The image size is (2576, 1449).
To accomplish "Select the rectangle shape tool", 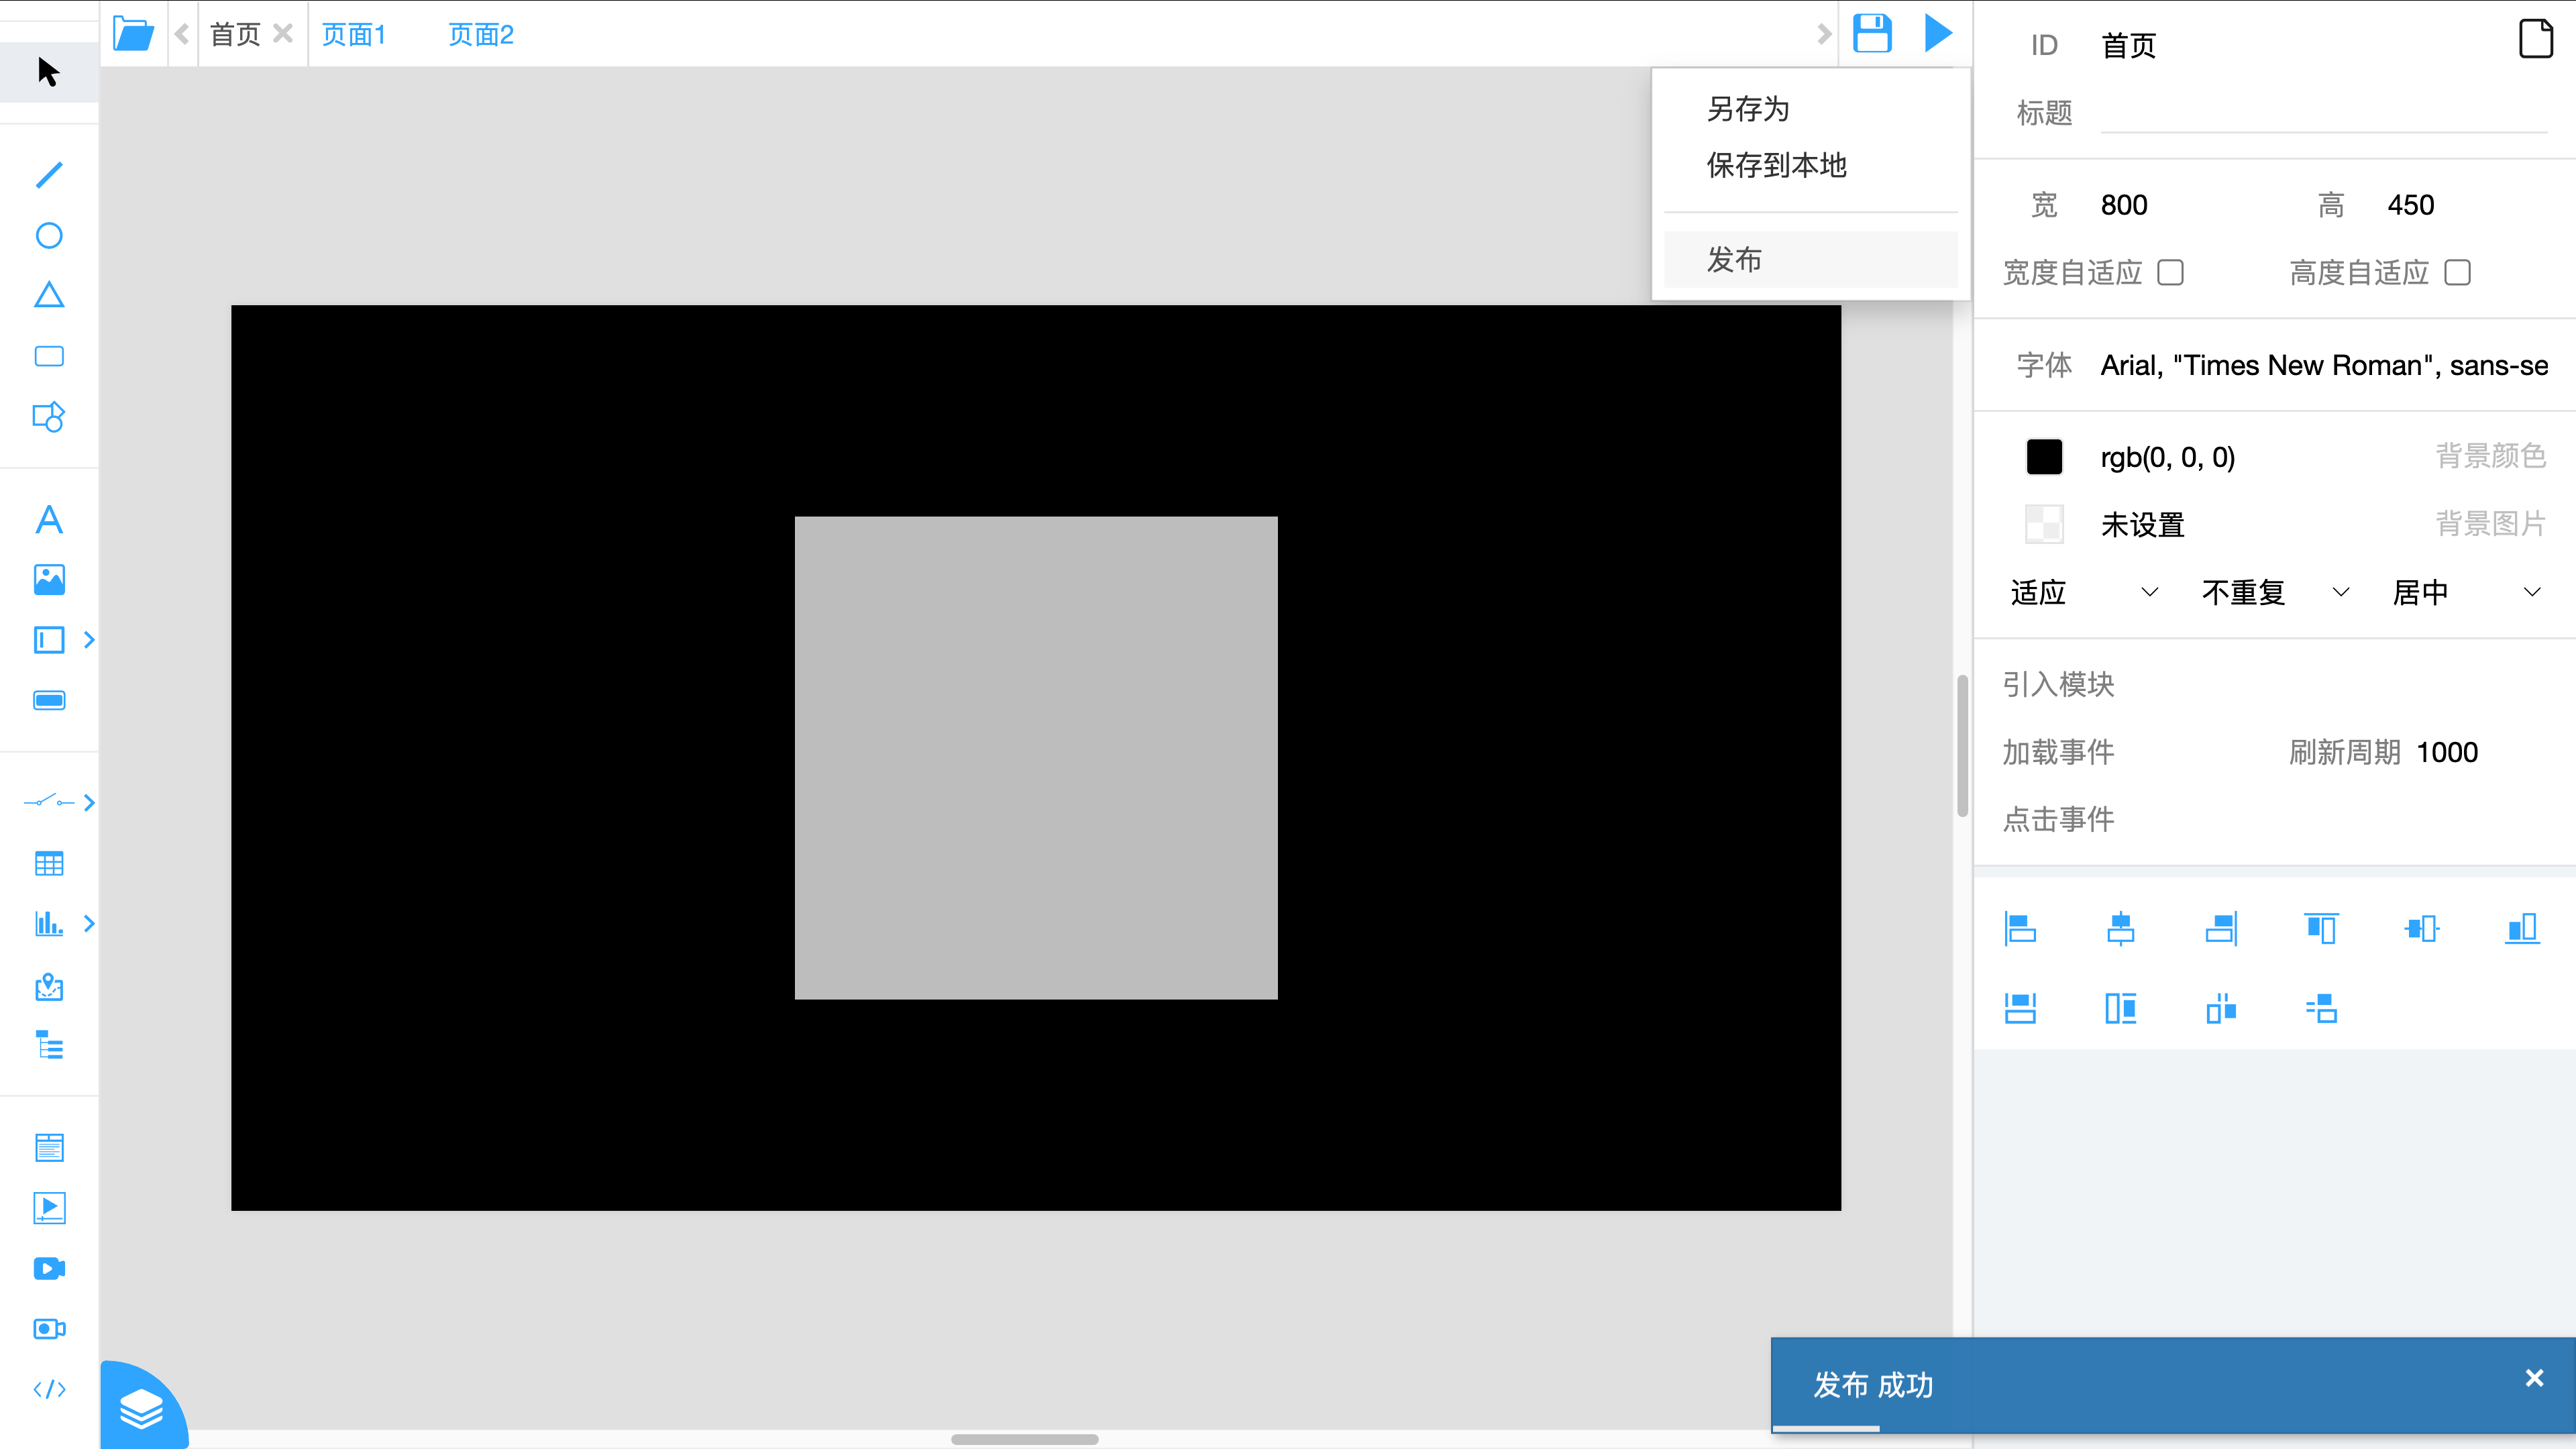I will 49,356.
